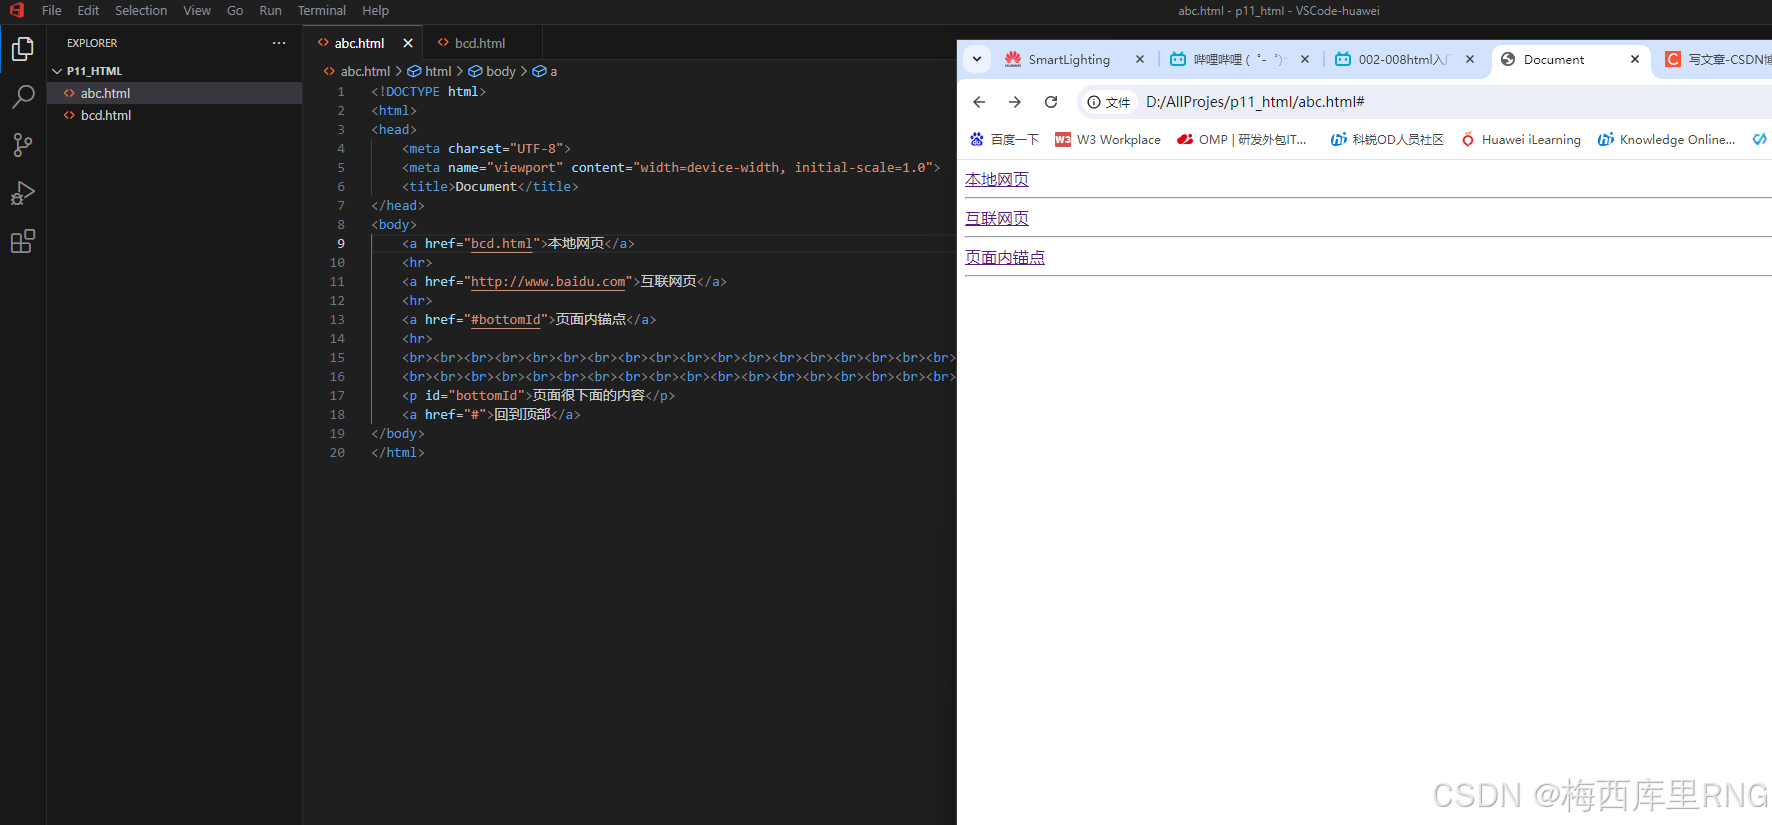Open the View menu
1772x825 pixels.
click(x=197, y=10)
